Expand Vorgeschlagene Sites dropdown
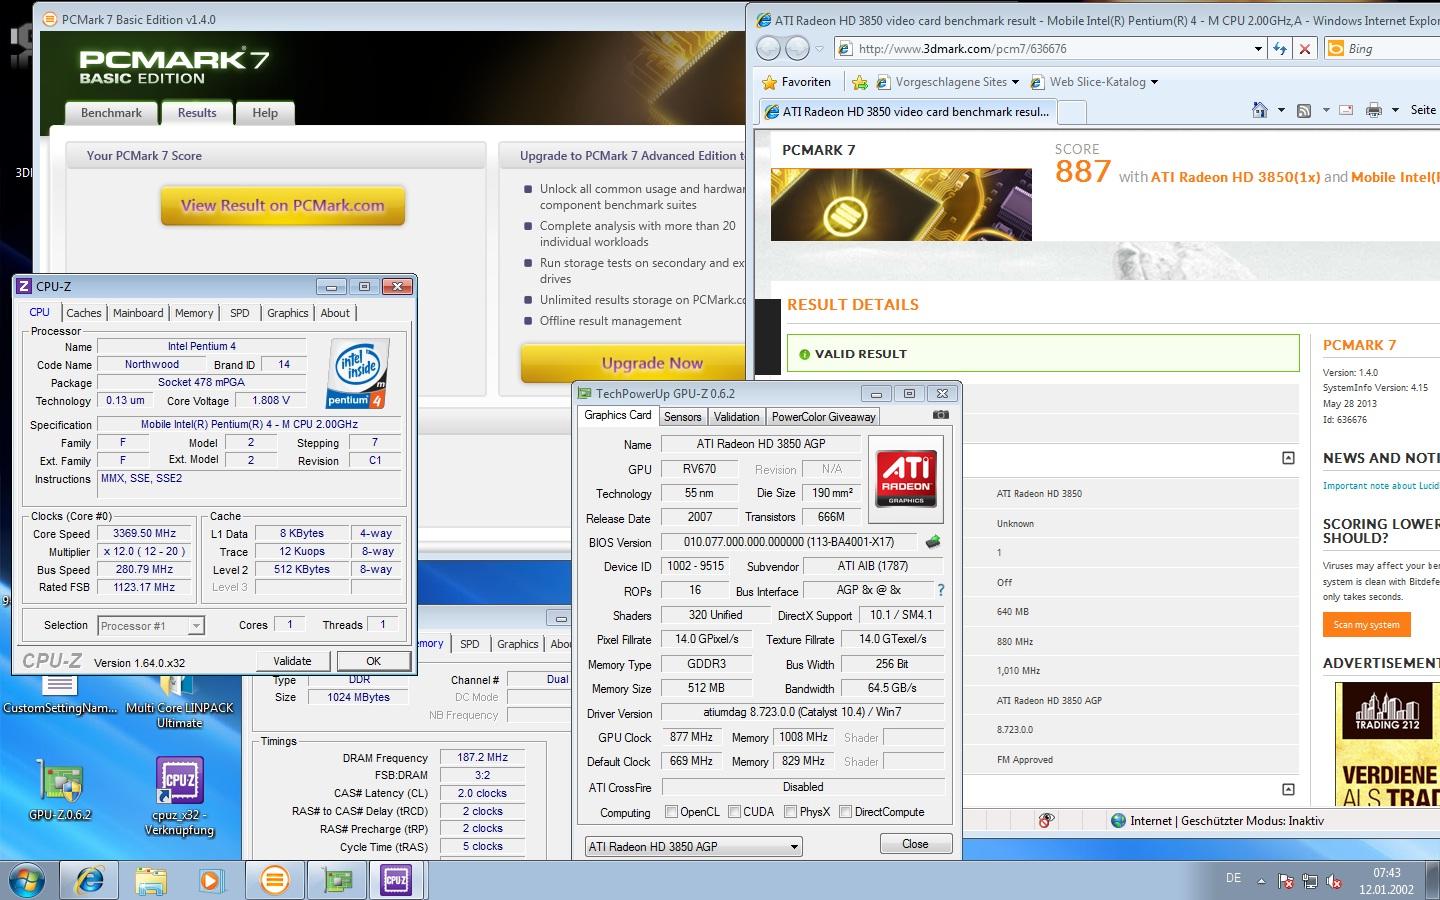The height and width of the screenshot is (900, 1440). [1015, 82]
